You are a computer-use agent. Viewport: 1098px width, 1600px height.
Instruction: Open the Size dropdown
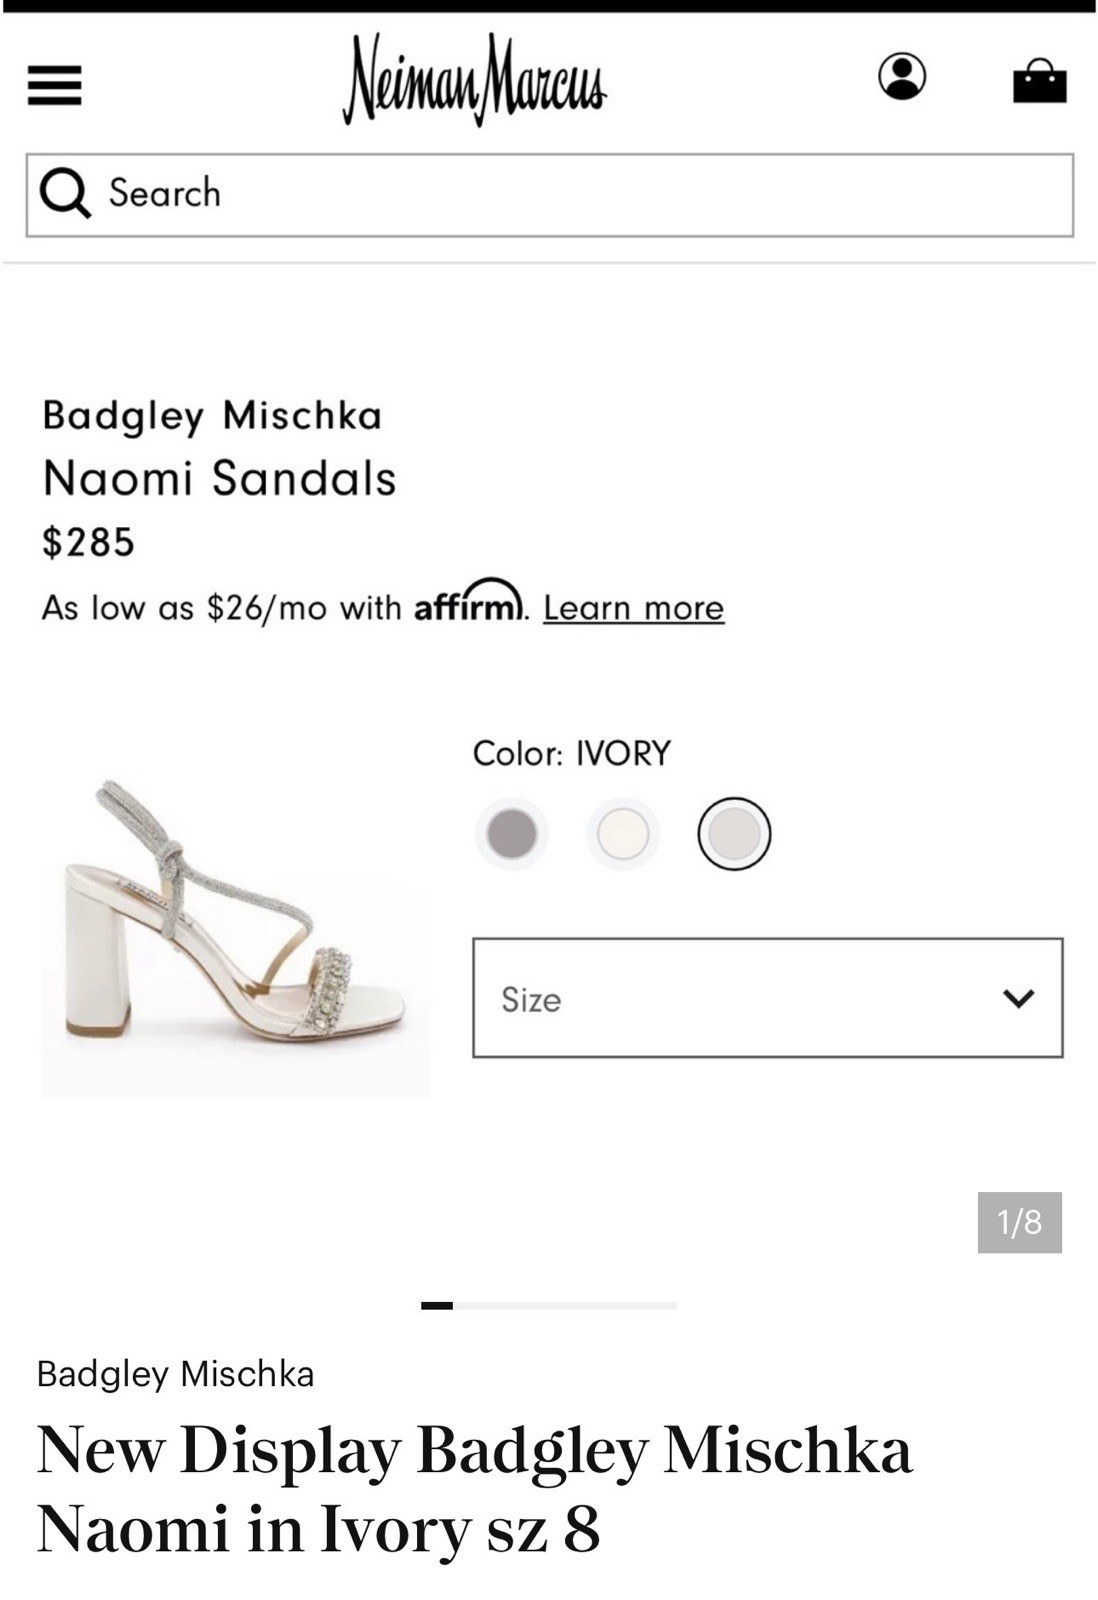(x=768, y=998)
